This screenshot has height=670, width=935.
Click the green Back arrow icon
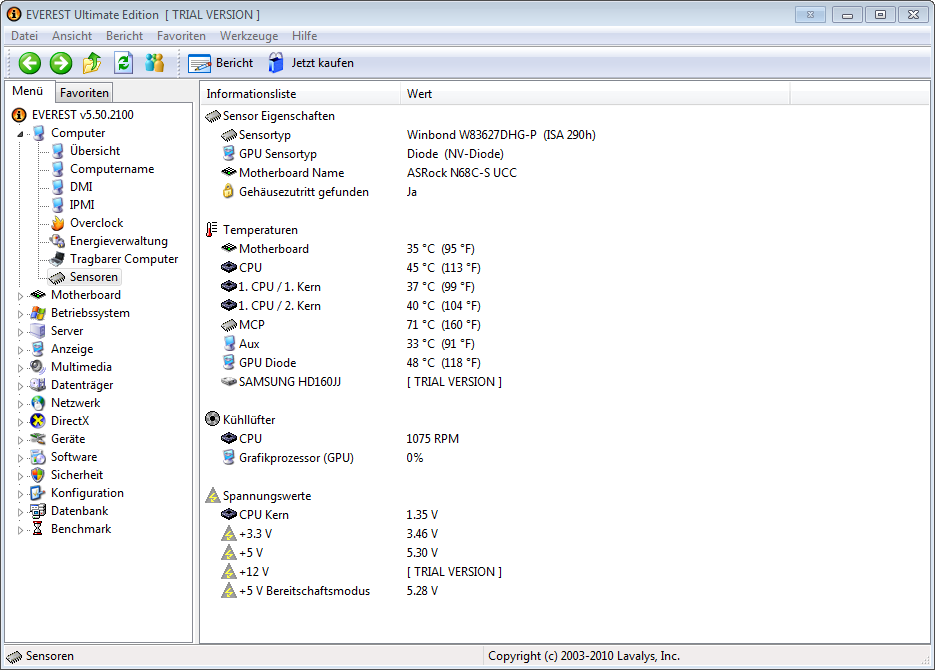[30, 63]
